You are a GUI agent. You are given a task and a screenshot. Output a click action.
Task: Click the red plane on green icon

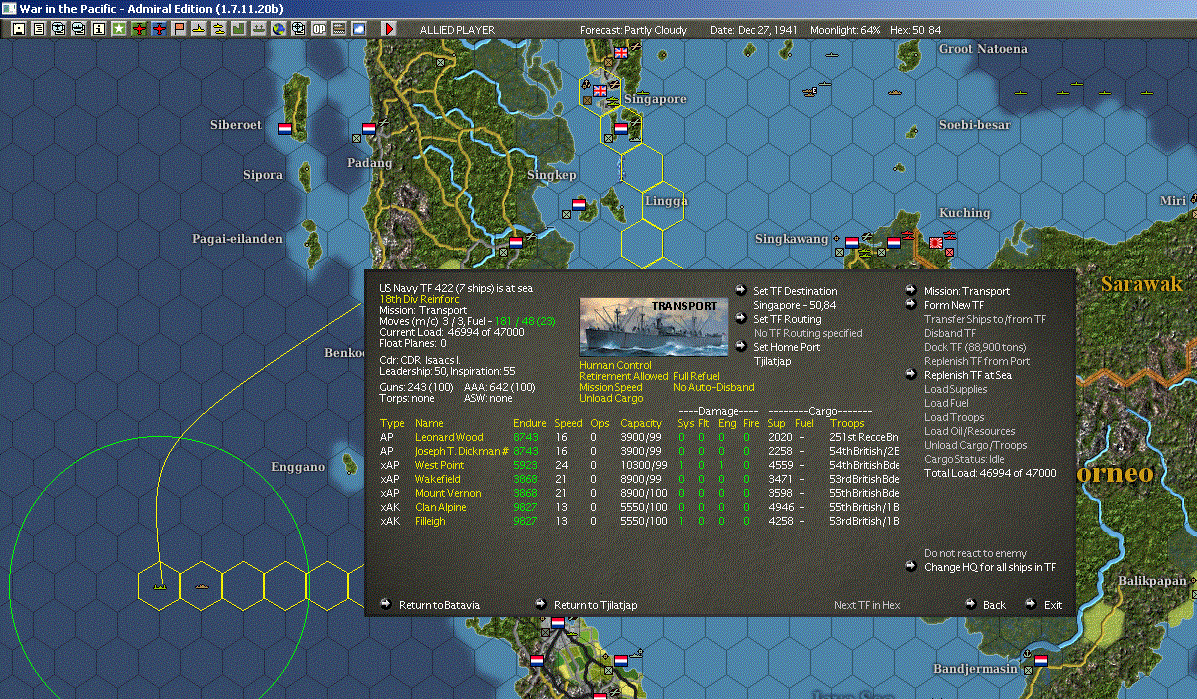(x=139, y=29)
